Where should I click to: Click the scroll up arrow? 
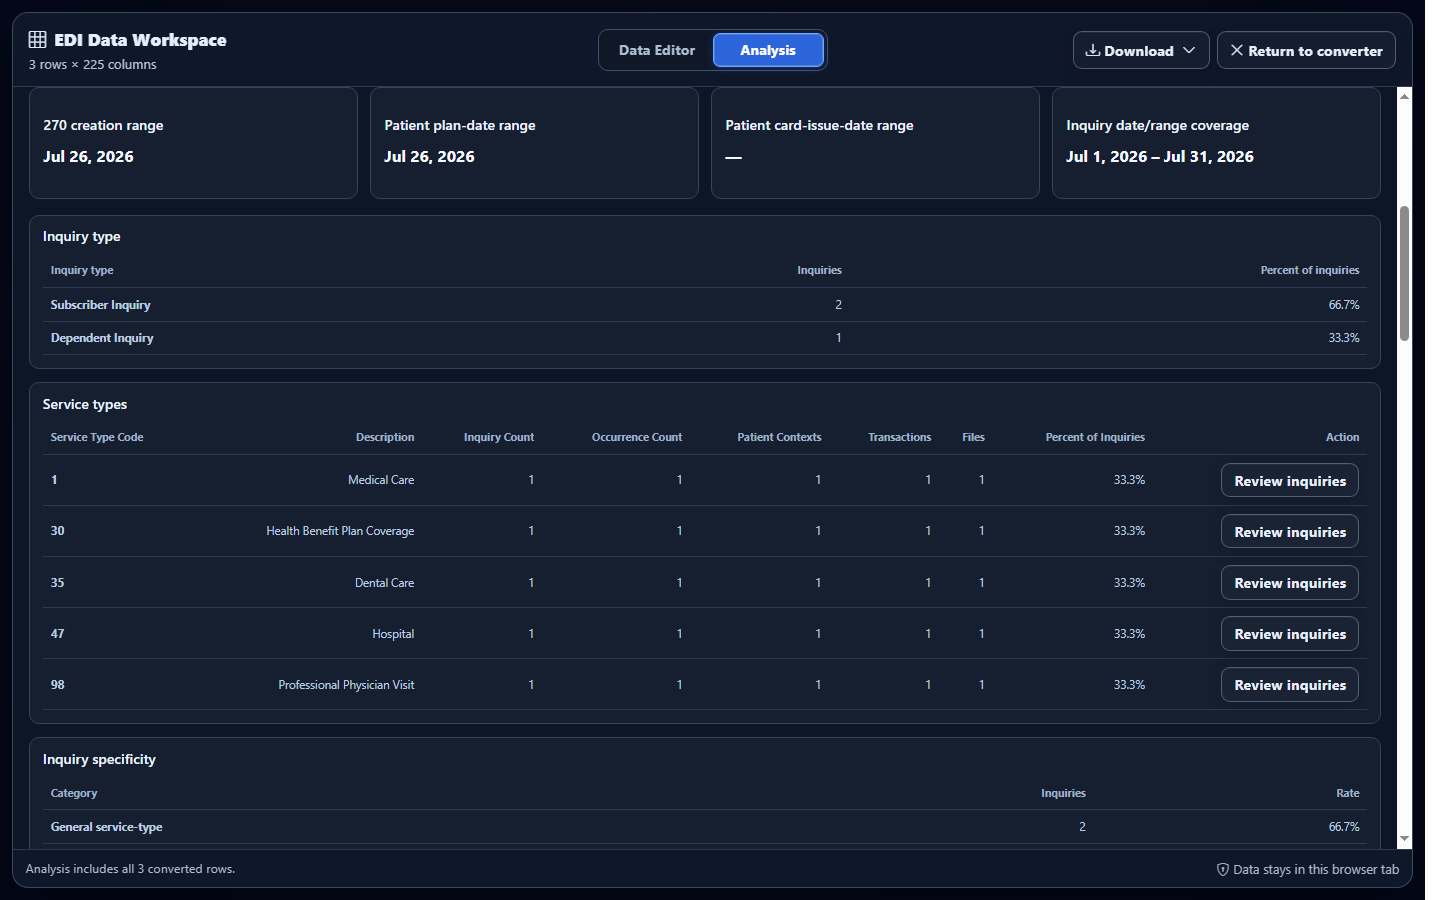[1405, 96]
